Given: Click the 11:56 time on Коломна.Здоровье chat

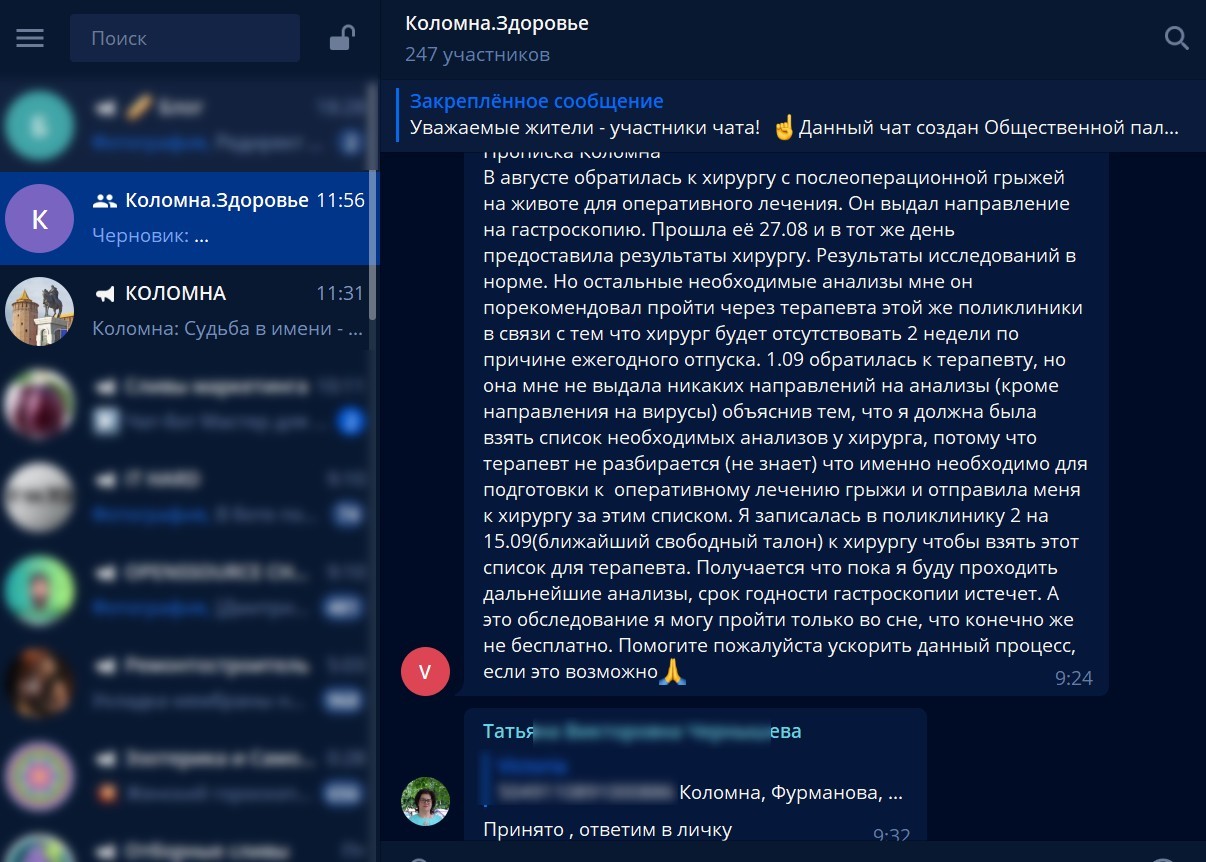Looking at the screenshot, I should [x=340, y=201].
